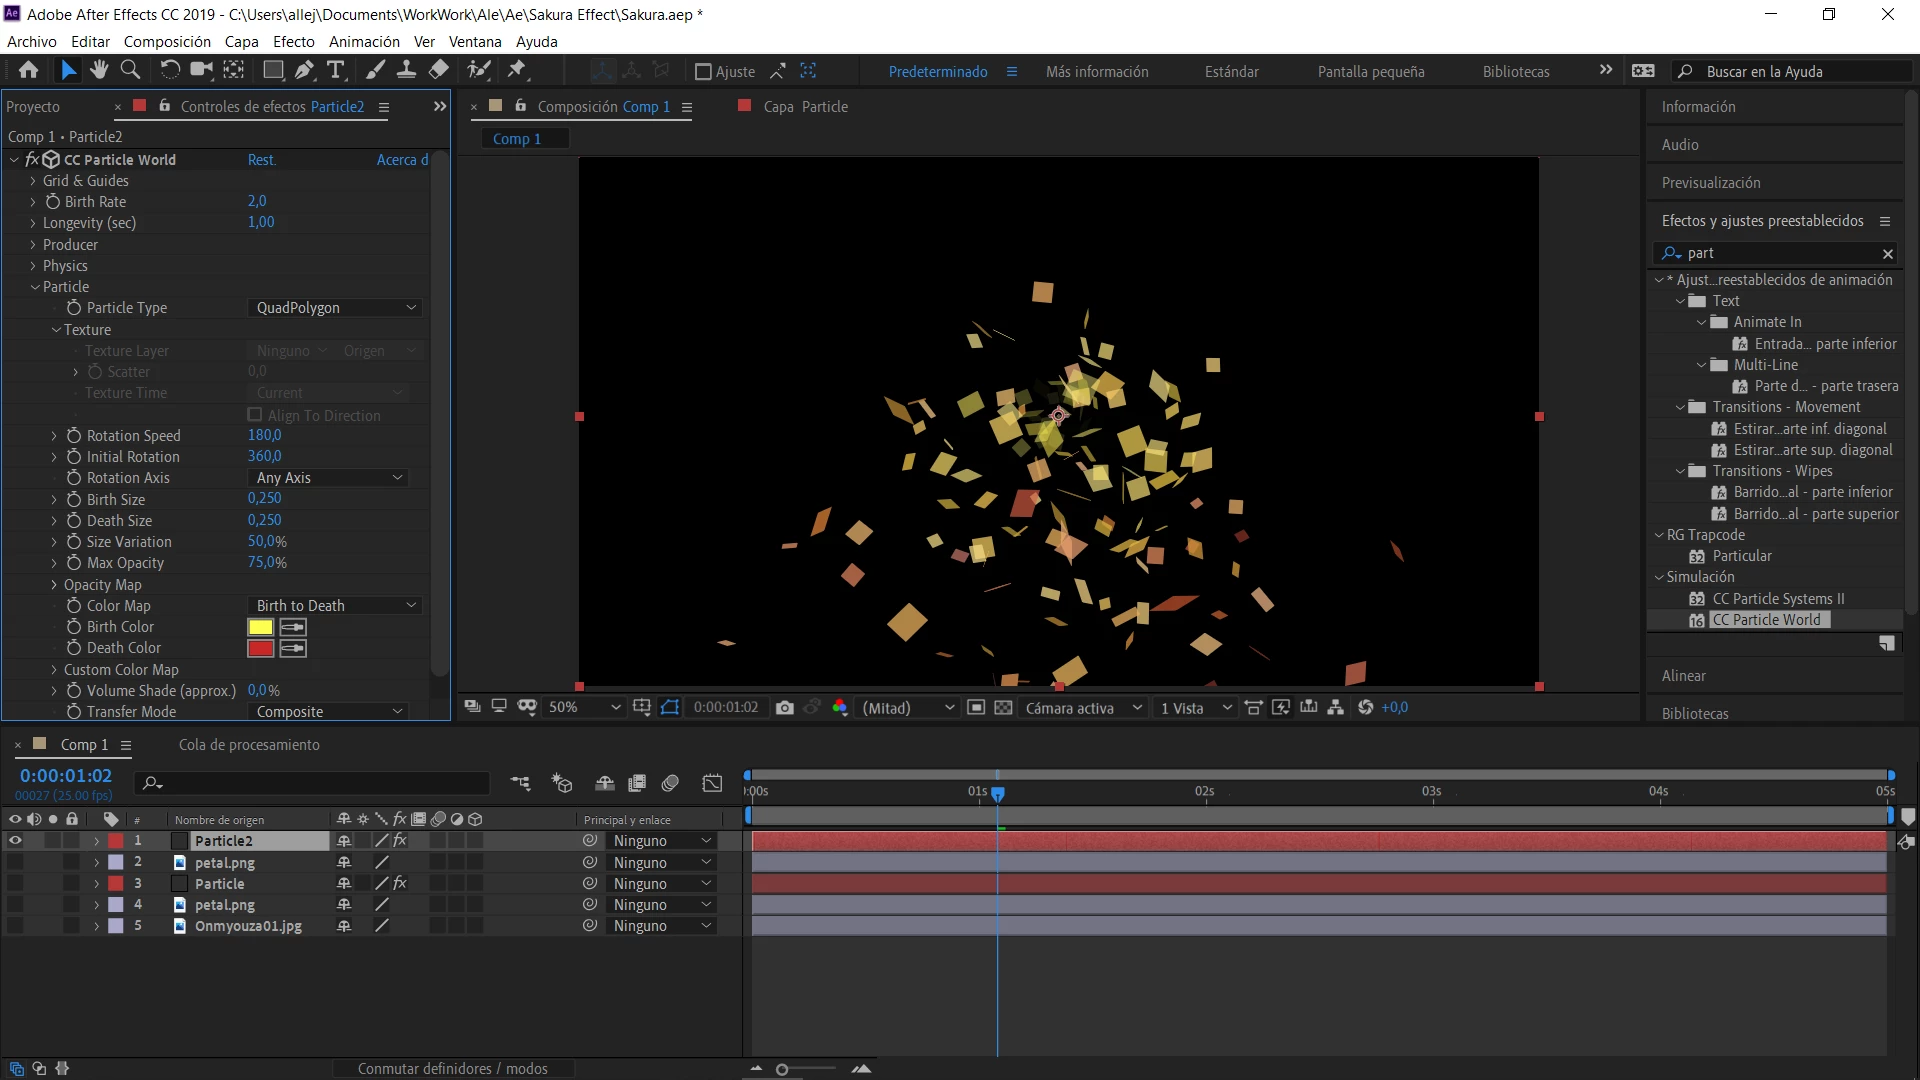This screenshot has height=1080, width=1920.
Task: Select the Hand tool
Action: pyautogui.click(x=98, y=70)
